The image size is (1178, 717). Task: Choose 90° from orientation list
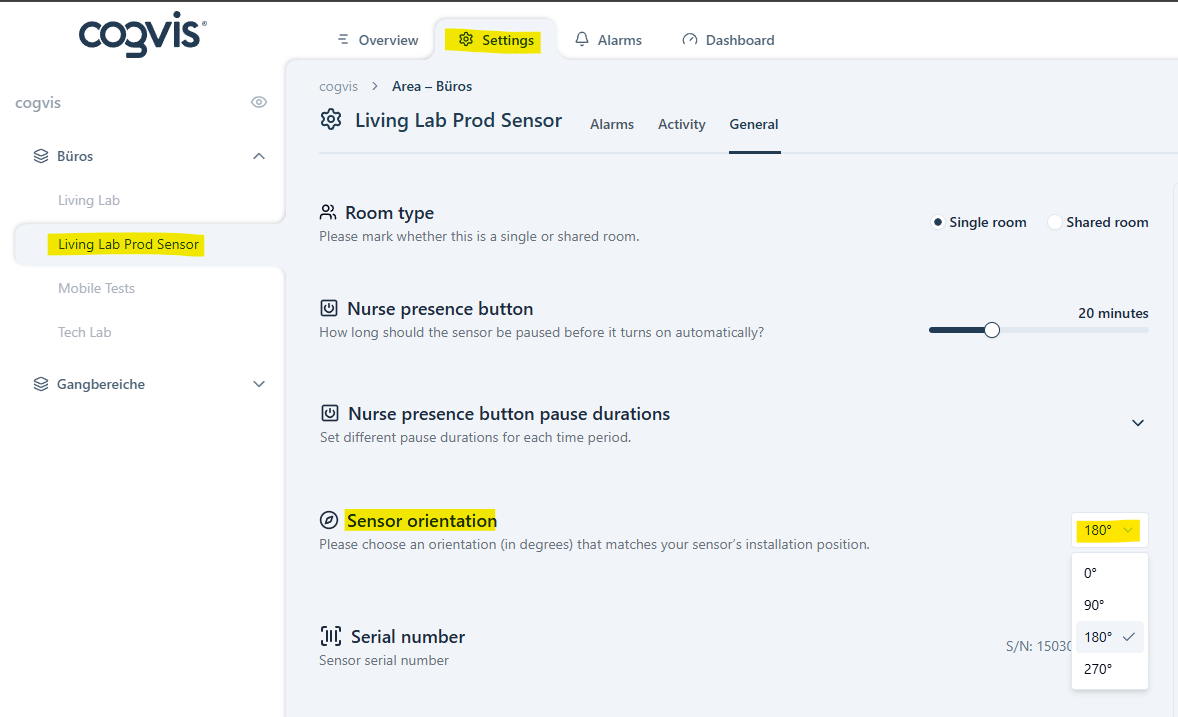pyautogui.click(x=1094, y=605)
